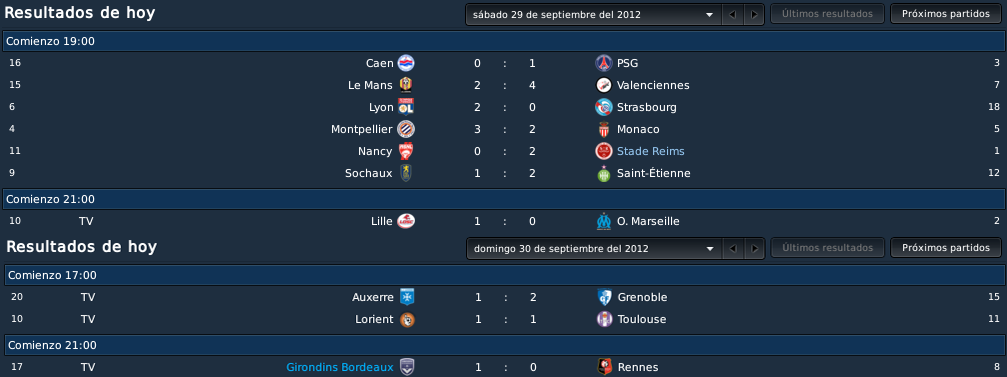Go to previous day from sábado 29

pos(732,14)
